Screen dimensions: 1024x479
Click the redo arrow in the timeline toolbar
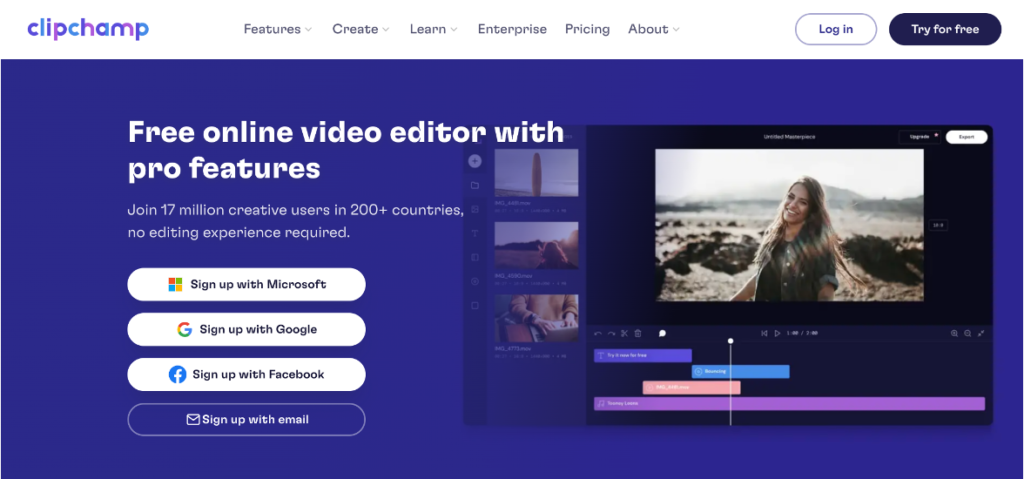click(611, 333)
